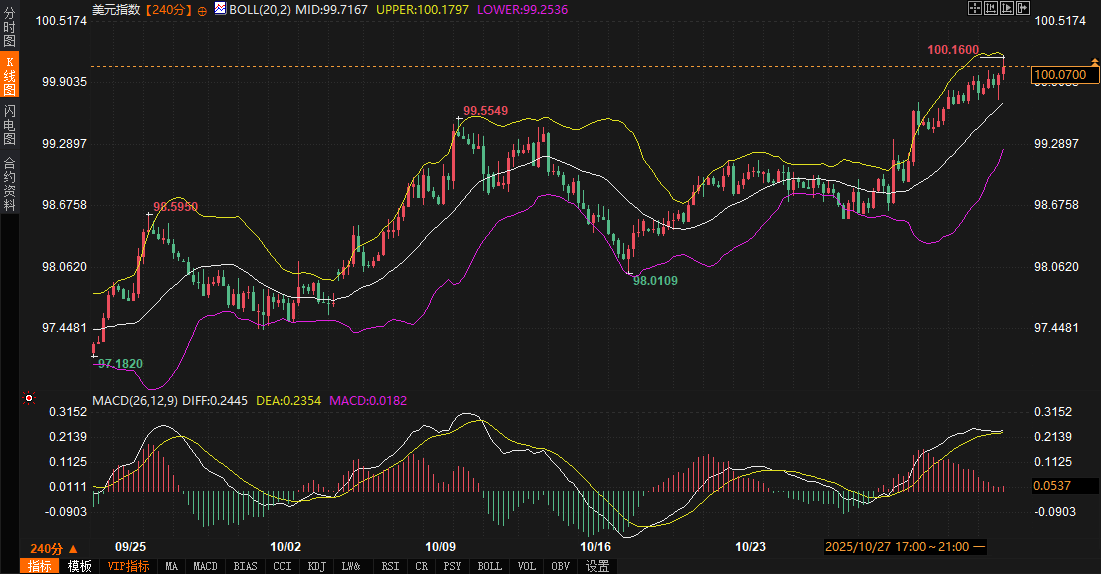Toggle the BOLL indicator in bottom bar
1101x574 pixels.
pos(490,566)
